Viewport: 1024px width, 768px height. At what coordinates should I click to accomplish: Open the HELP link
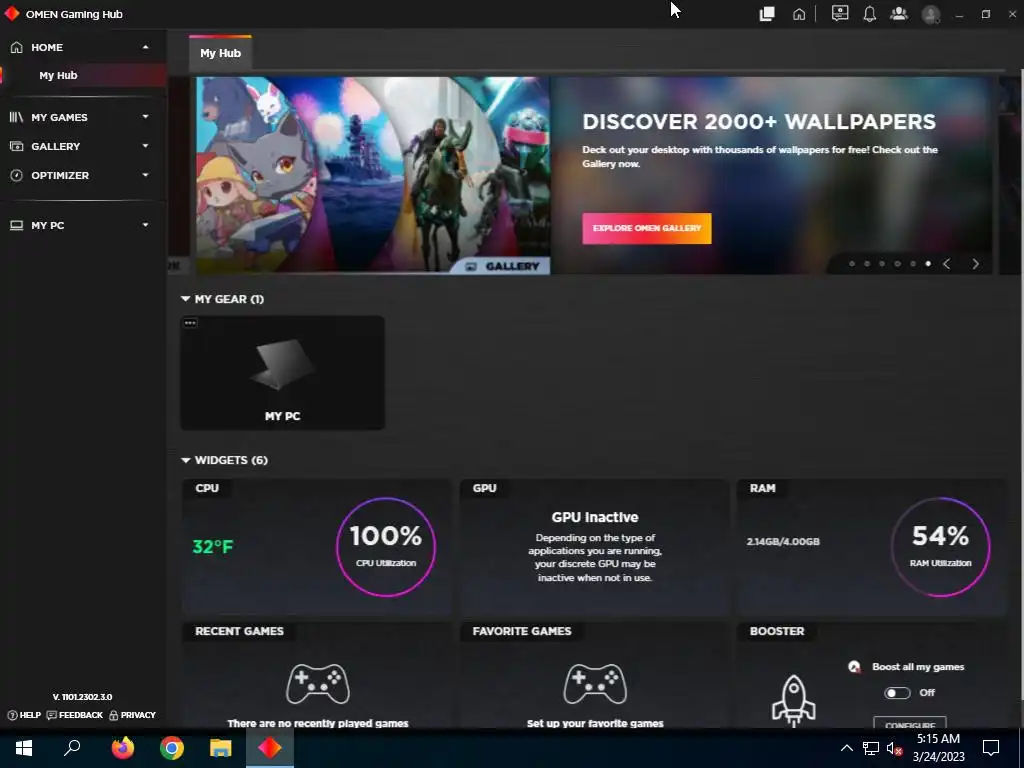click(24, 715)
